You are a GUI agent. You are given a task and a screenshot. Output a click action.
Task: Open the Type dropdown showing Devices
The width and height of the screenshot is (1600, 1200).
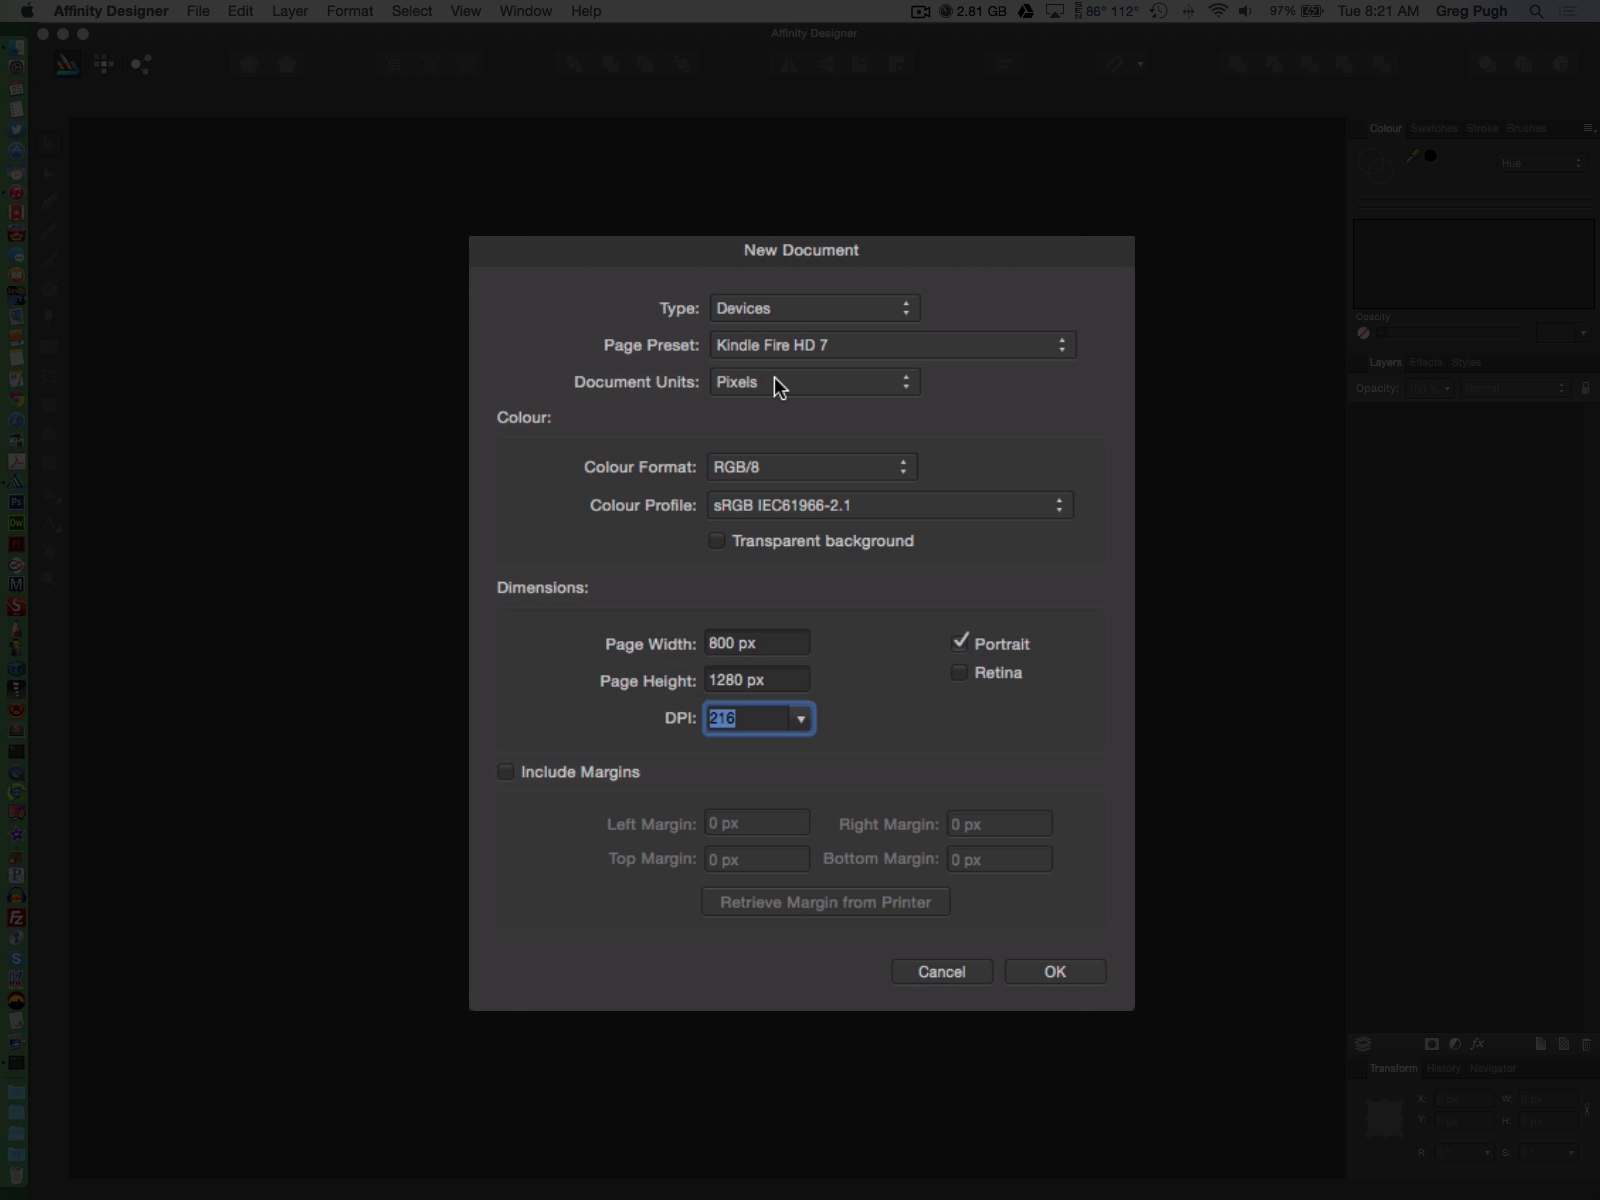point(815,308)
